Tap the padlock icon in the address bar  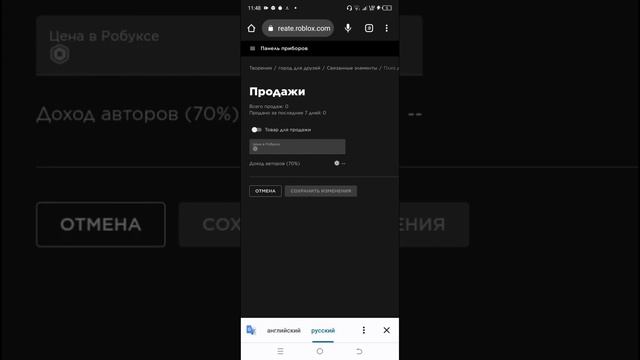[270, 28]
